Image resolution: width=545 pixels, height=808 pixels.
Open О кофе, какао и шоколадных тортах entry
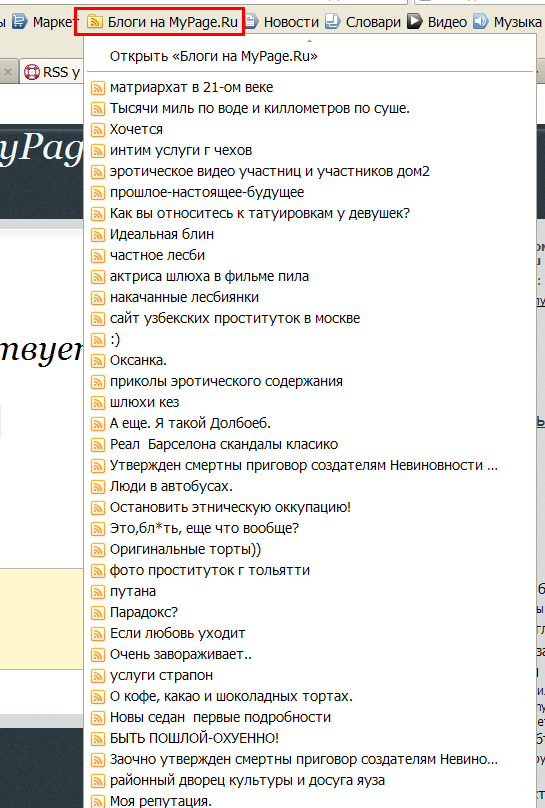[x=309, y=697]
